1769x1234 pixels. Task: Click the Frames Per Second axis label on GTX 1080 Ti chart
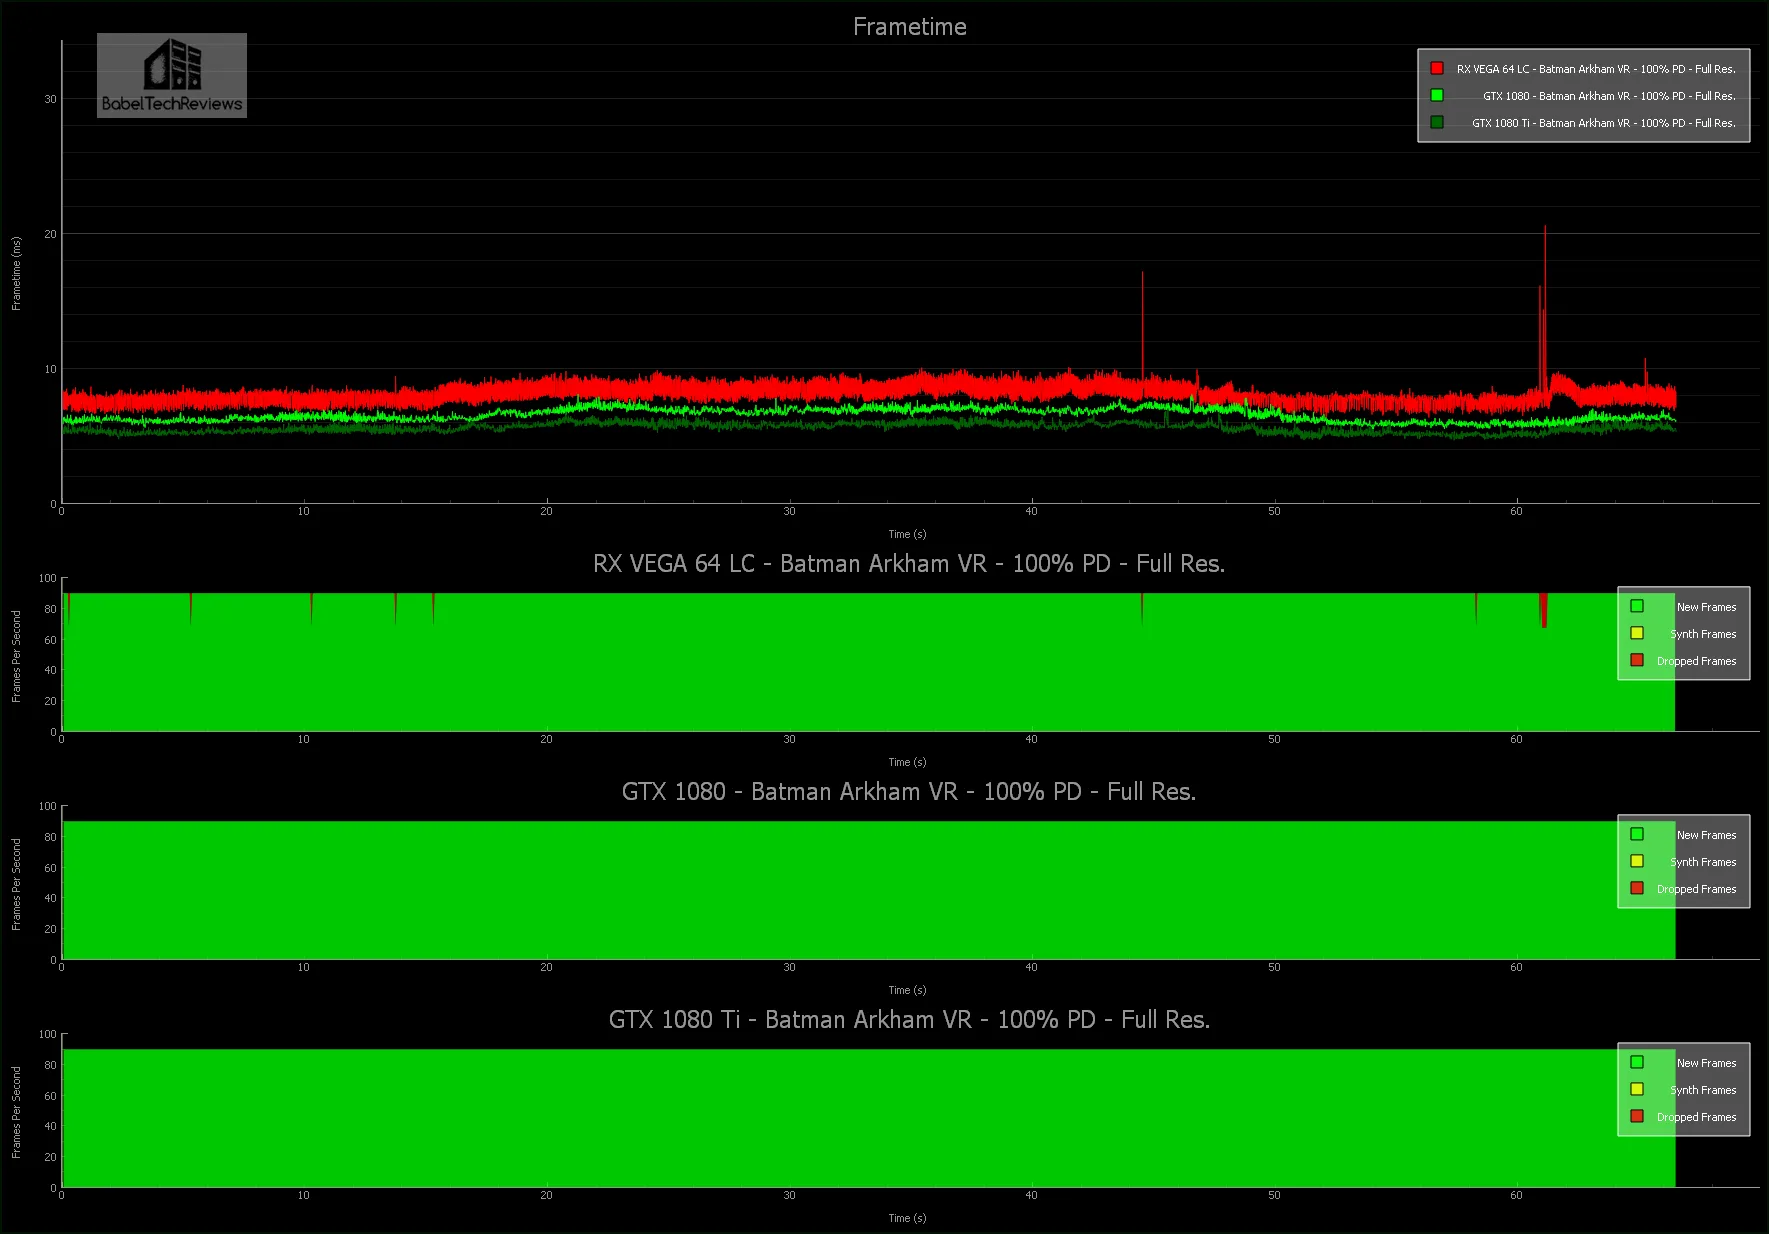click(16, 1112)
